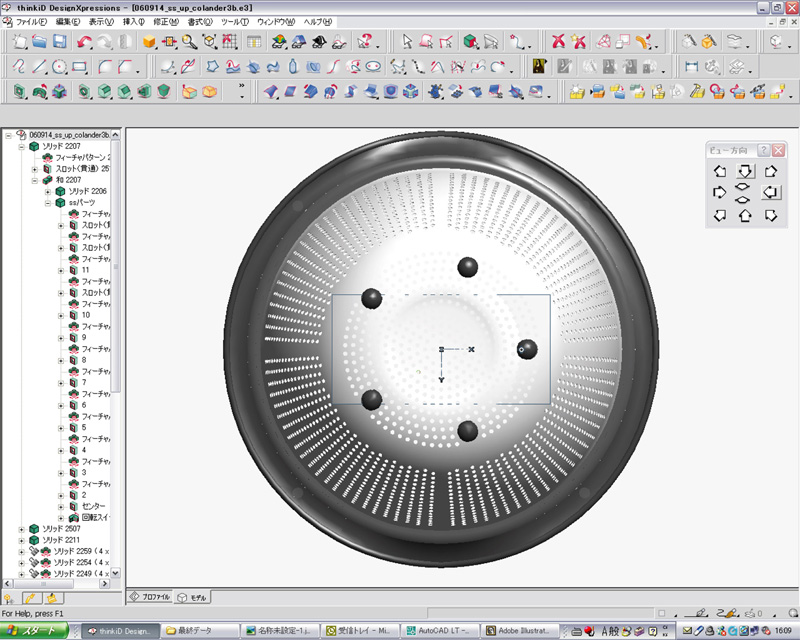This screenshot has height=640, width=800.
Task: Click the open folder icon in toolbar
Action: click(x=39, y=41)
